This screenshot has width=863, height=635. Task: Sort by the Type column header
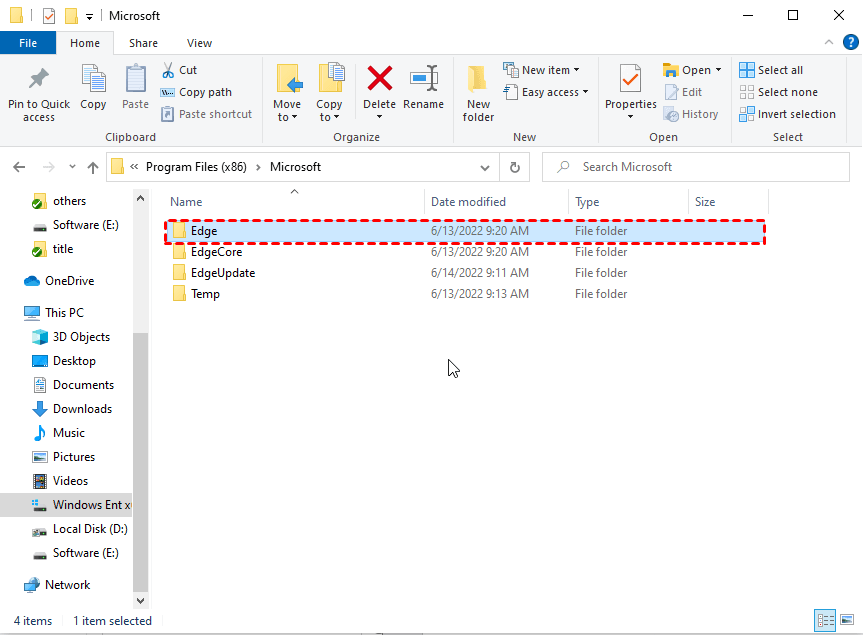[587, 202]
